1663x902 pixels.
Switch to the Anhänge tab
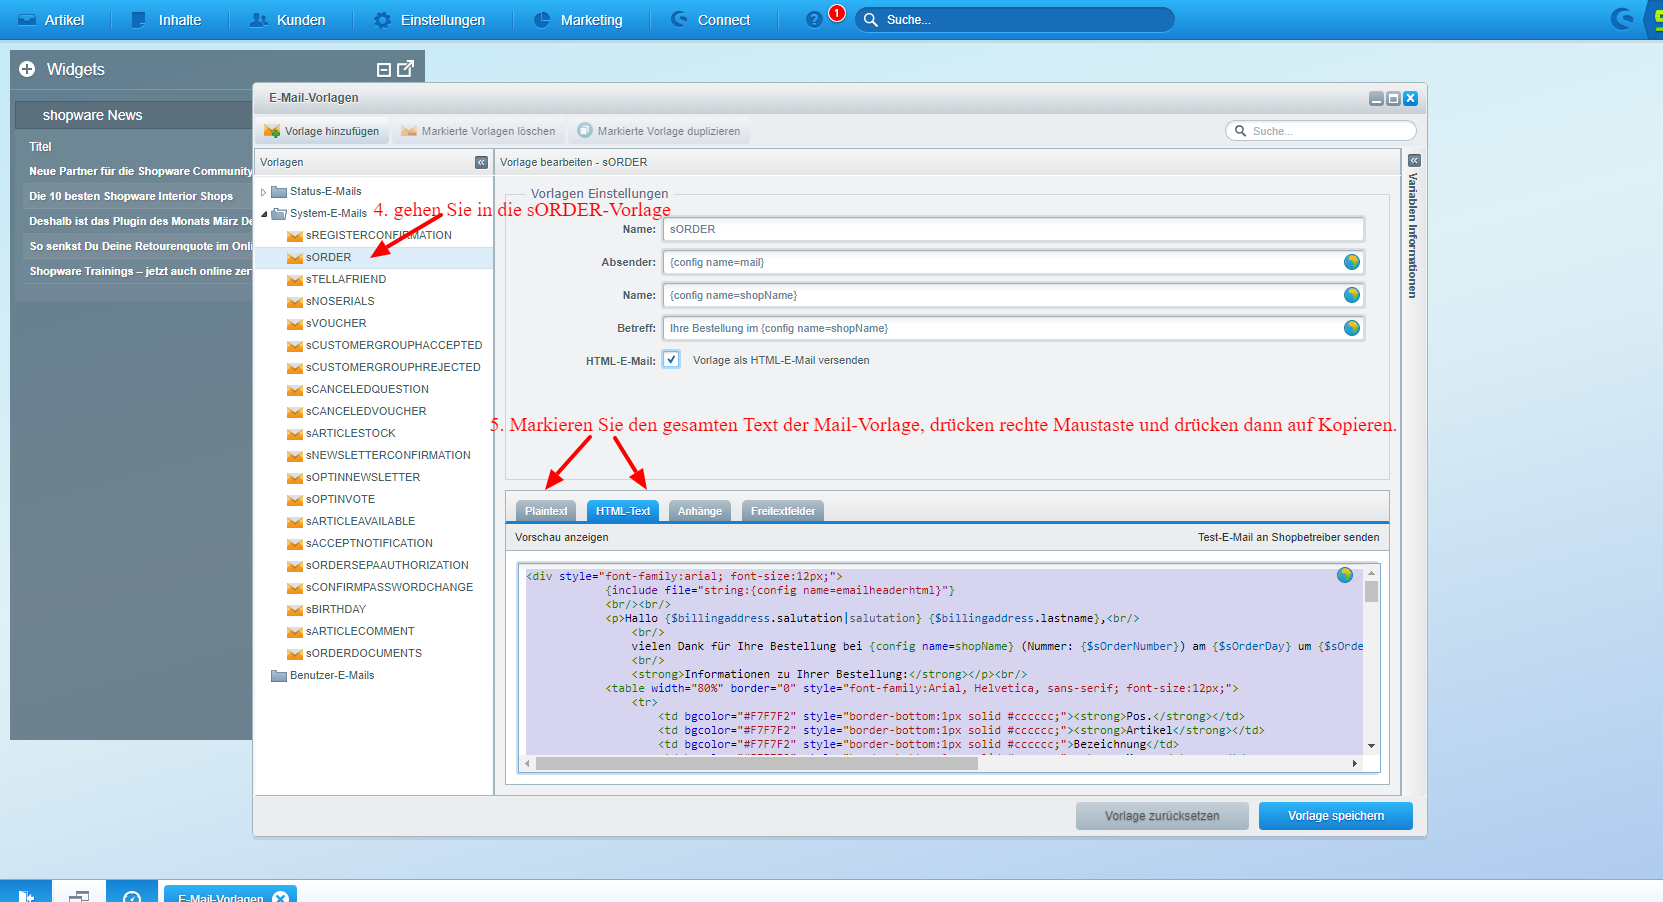700,511
